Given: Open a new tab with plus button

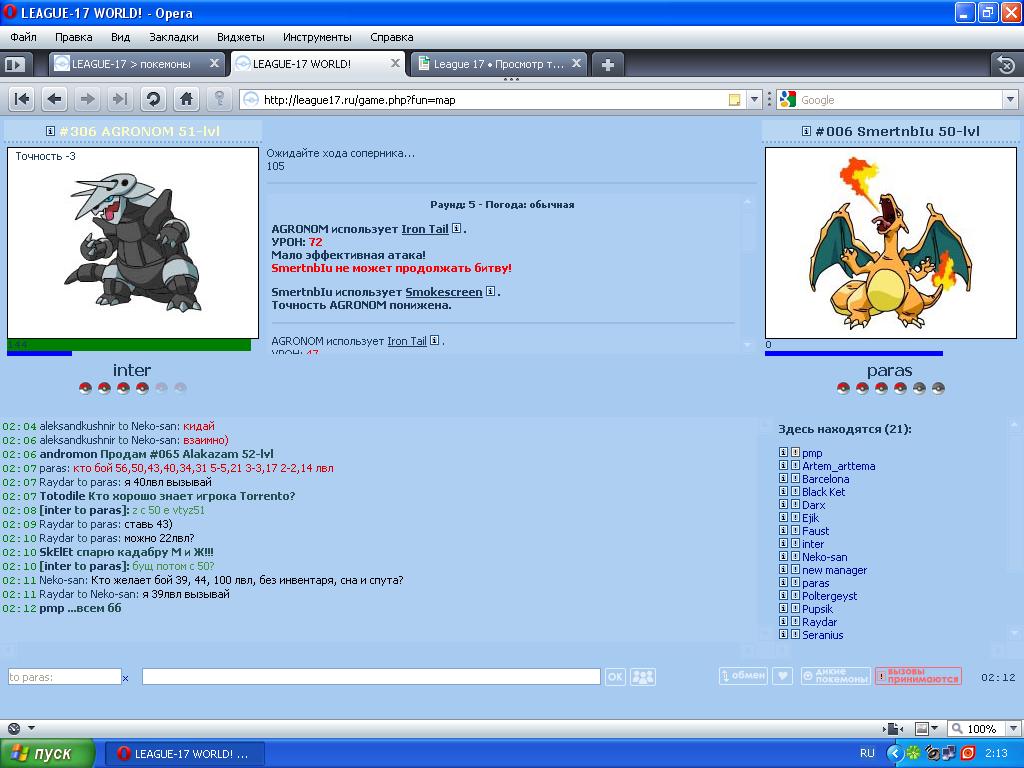Looking at the screenshot, I should tap(607, 65).
